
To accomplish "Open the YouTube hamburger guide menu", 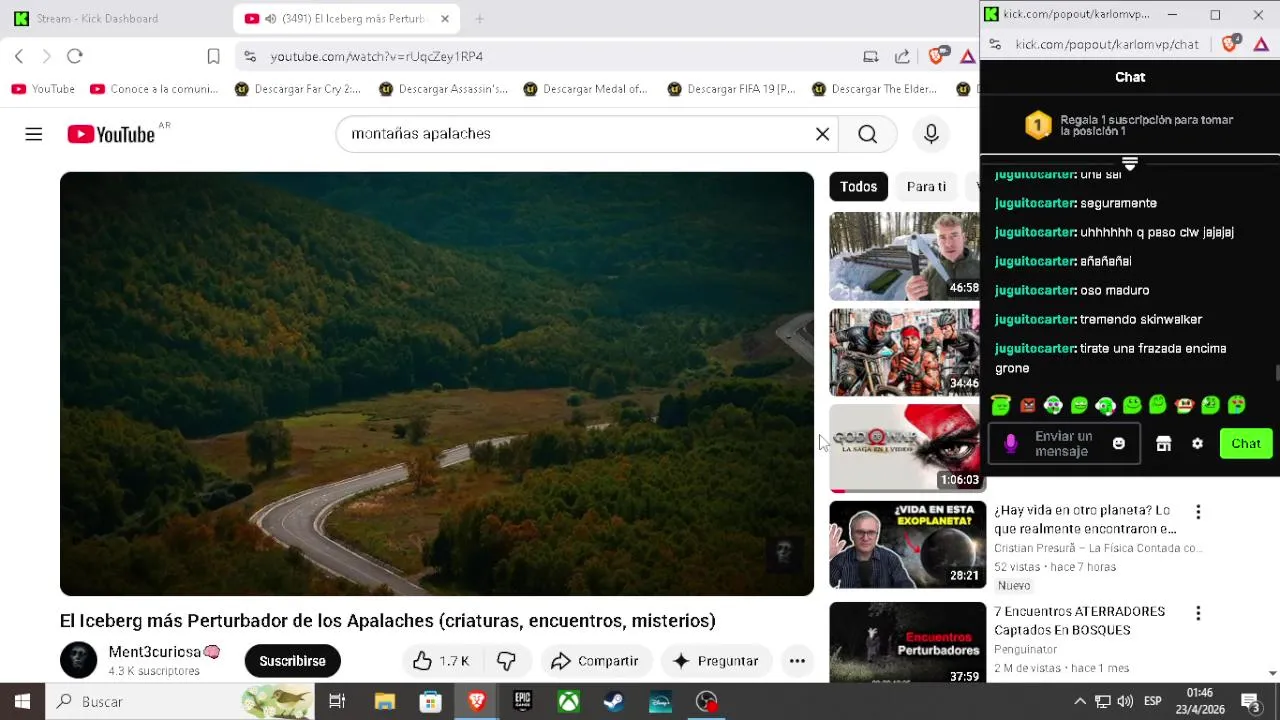I will [34, 134].
